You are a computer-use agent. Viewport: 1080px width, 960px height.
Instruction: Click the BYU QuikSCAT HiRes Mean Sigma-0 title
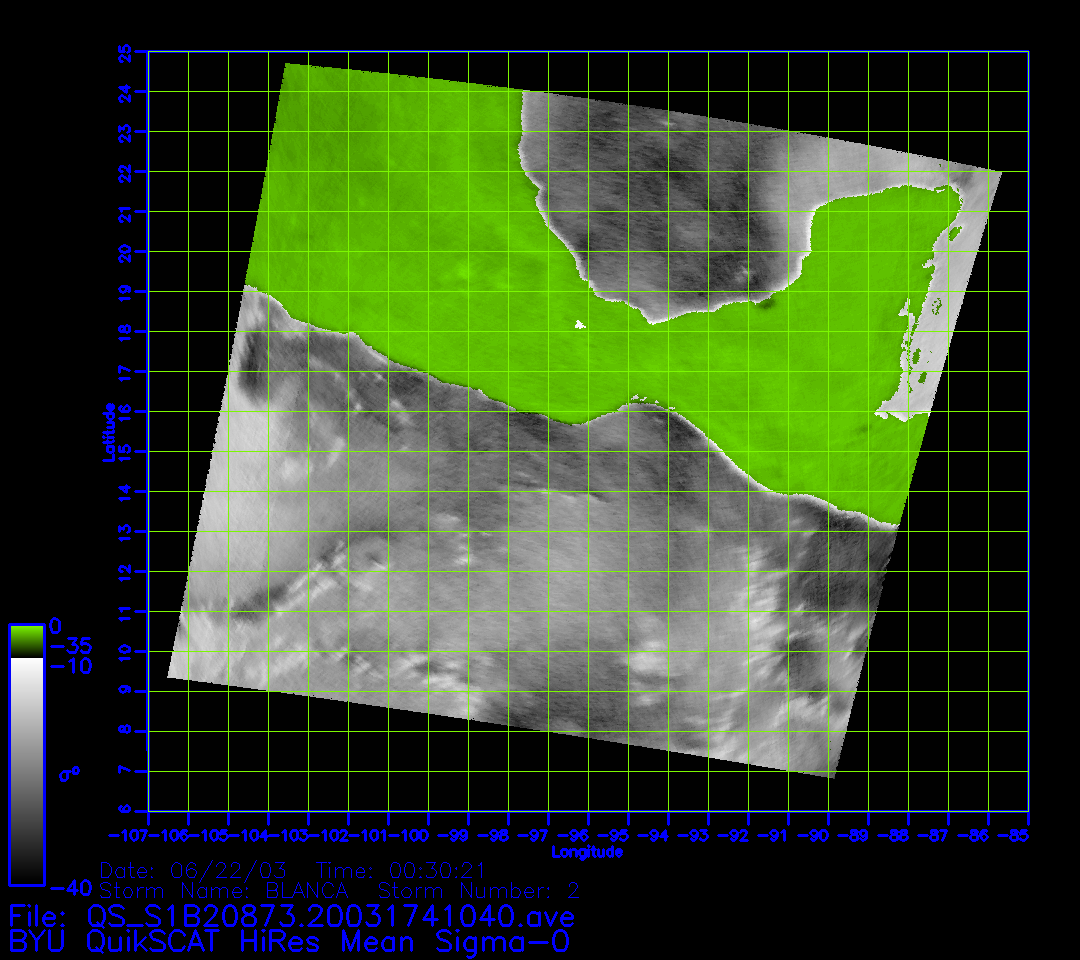coord(290,941)
